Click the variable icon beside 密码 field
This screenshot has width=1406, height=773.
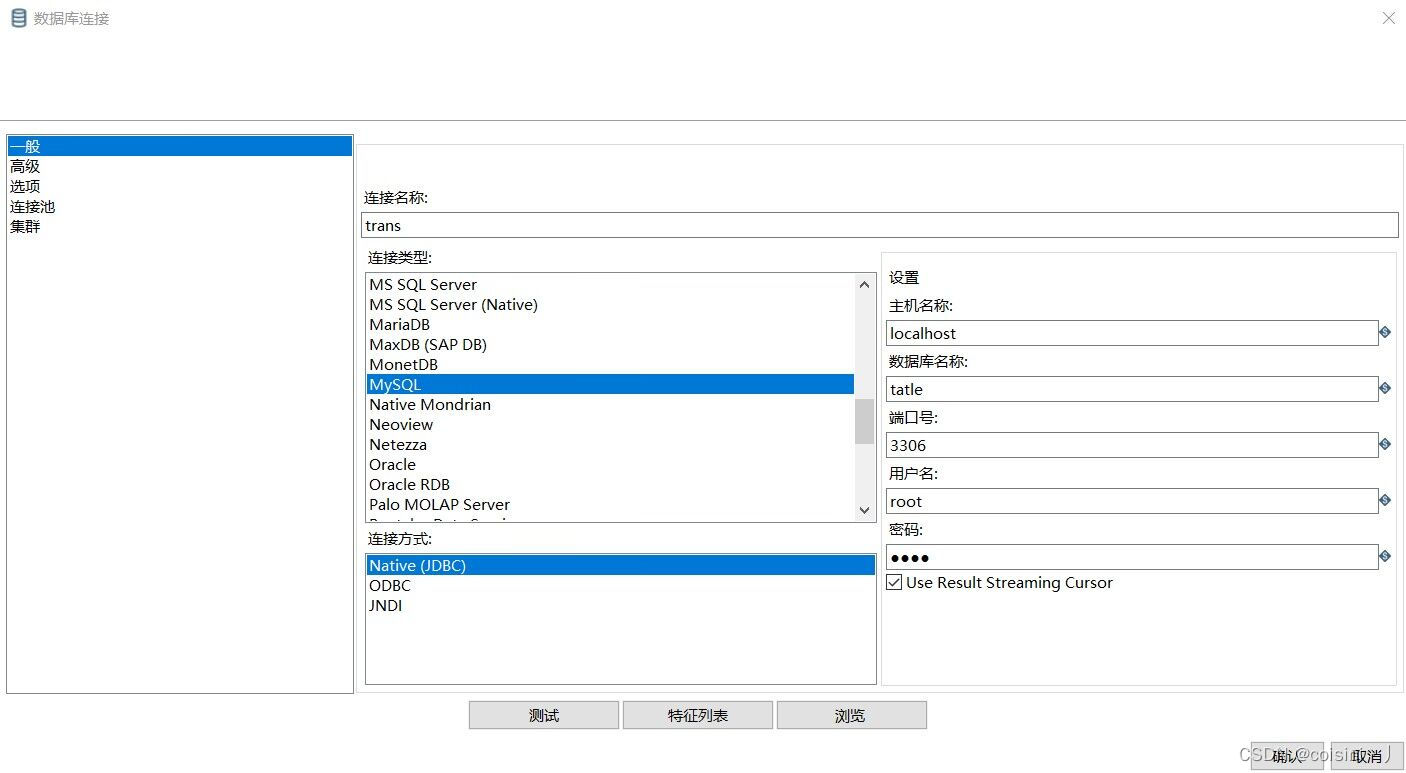click(x=1385, y=555)
